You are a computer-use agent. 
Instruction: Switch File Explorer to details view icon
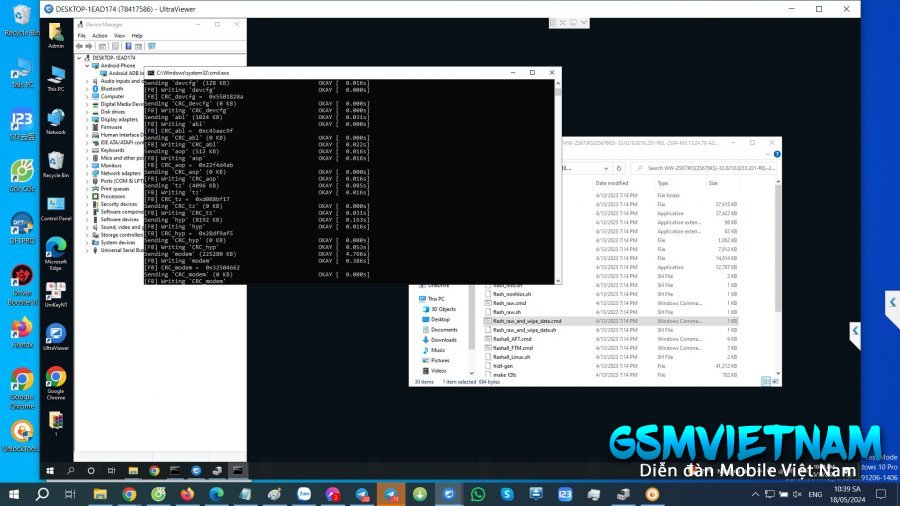(765, 381)
